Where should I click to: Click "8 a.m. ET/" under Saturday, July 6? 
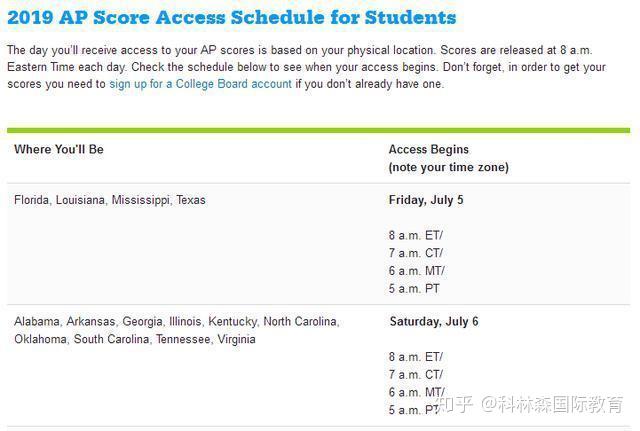(415, 357)
